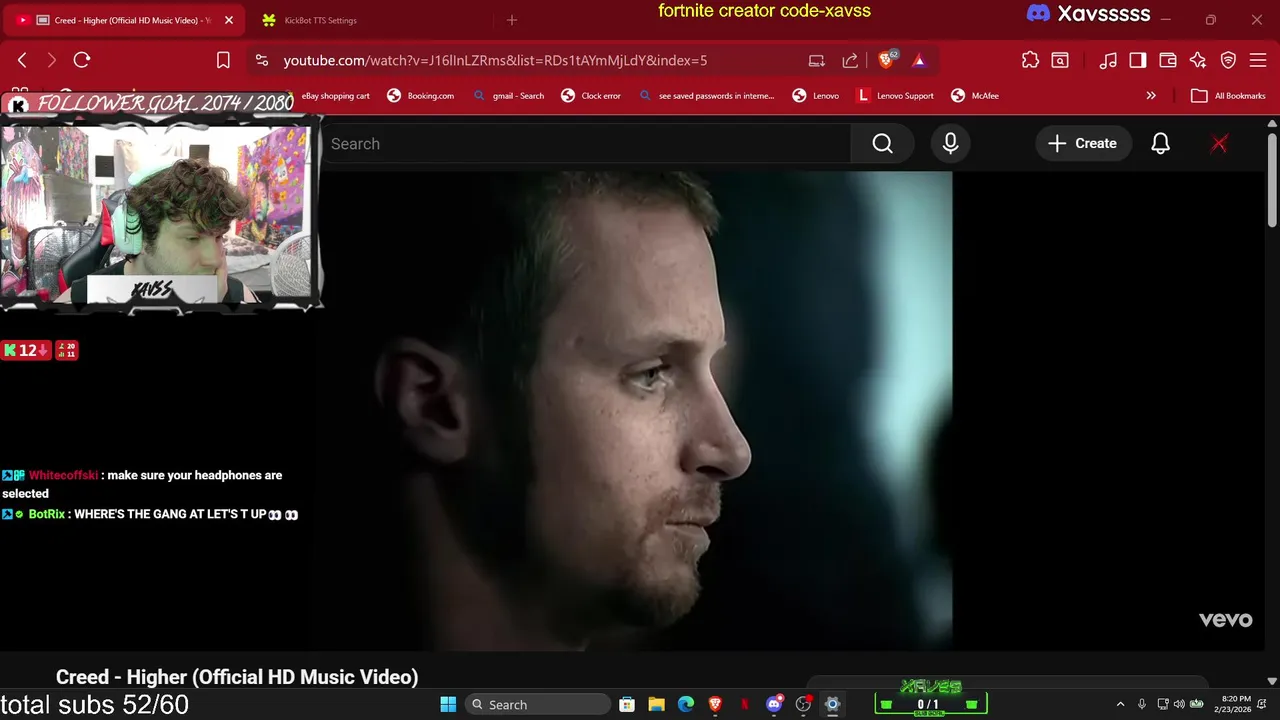Toggle the browser sidebar panel
This screenshot has height=720, width=1280.
1138,60
